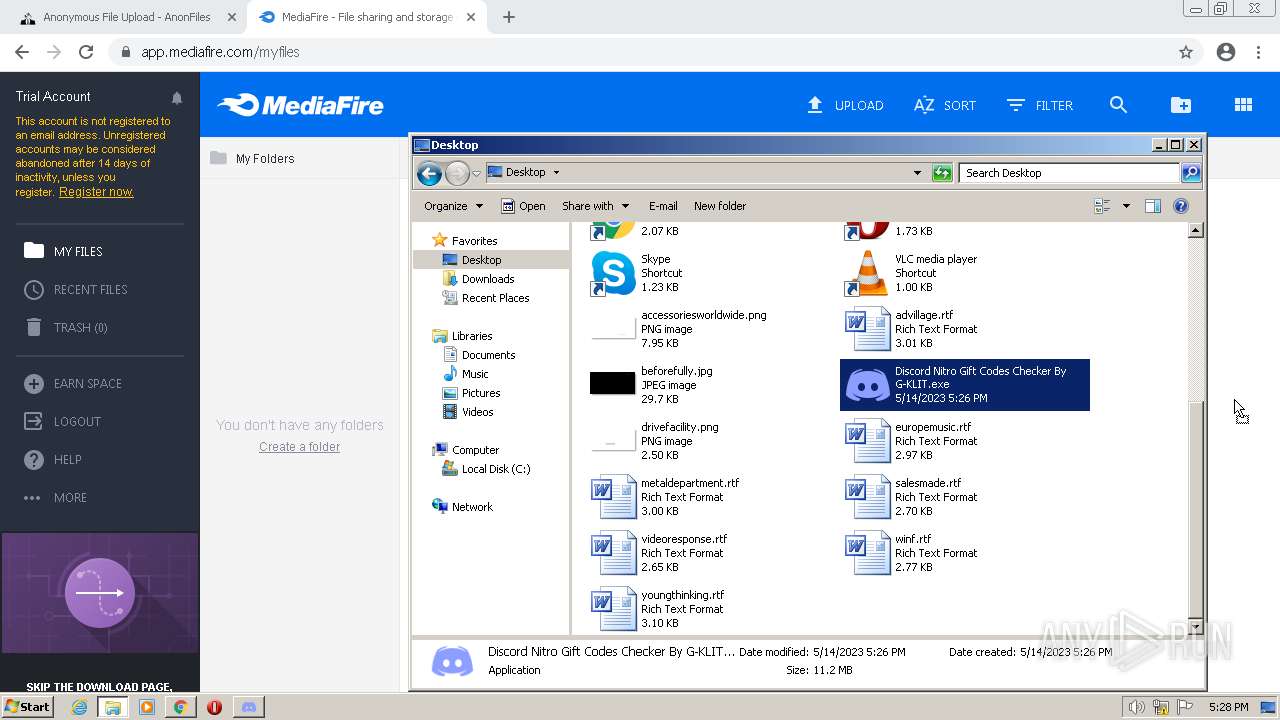The height and width of the screenshot is (720, 1280).
Task: Click Explorer Forward button
Action: [457, 173]
